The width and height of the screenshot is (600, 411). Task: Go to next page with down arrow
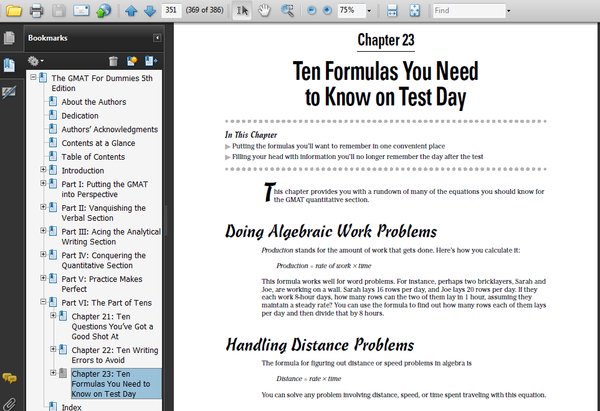pos(150,10)
